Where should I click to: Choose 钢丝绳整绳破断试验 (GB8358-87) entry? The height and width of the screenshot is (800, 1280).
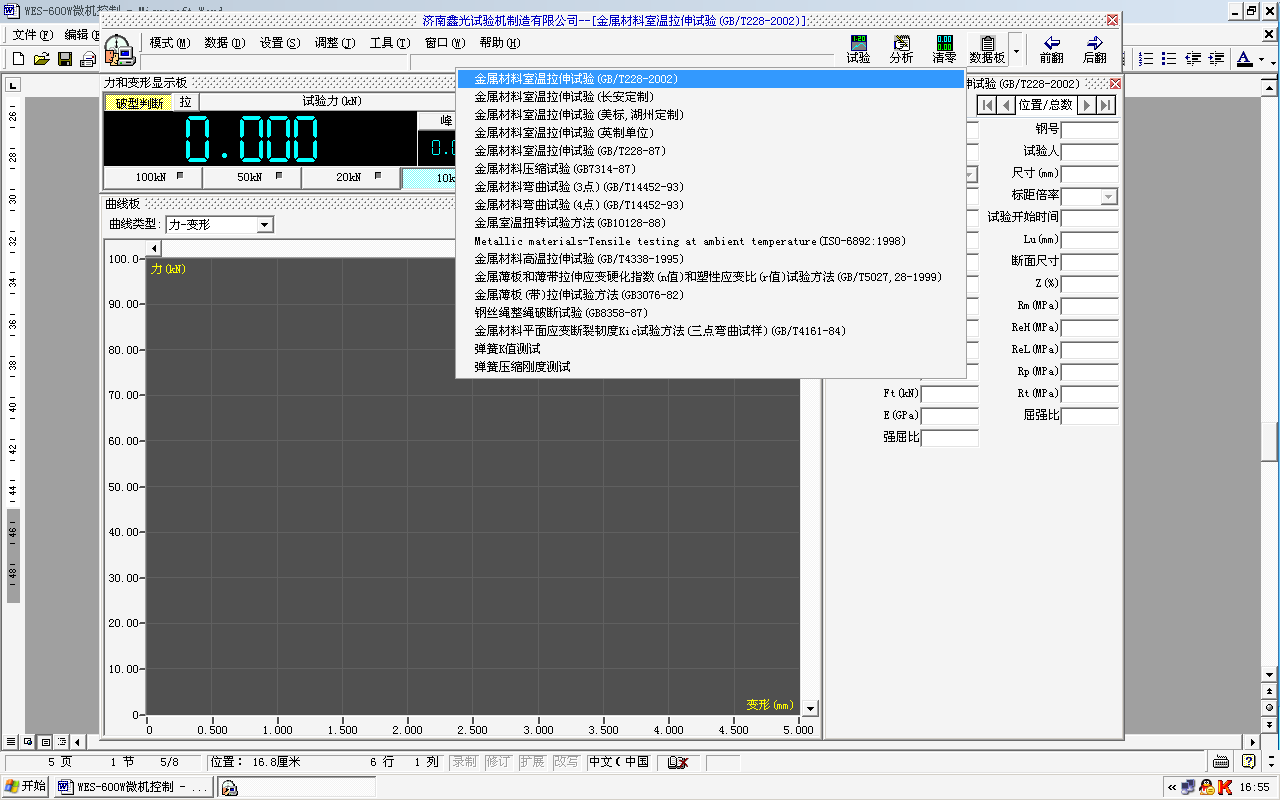710,313
